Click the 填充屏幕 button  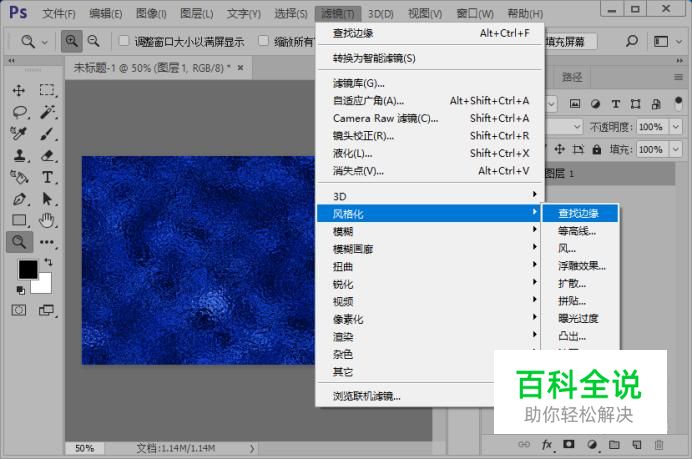coord(570,42)
